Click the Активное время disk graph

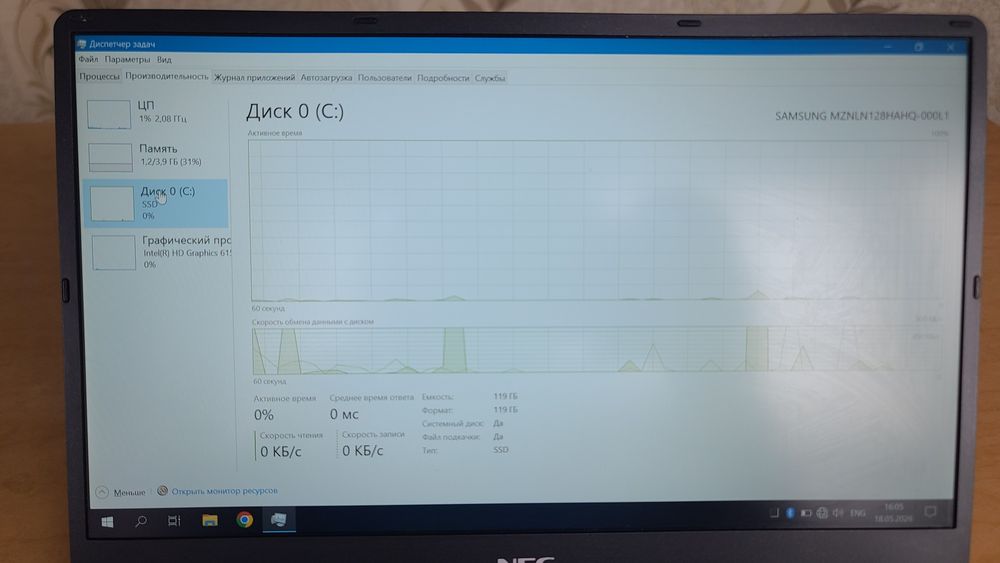coord(598,221)
